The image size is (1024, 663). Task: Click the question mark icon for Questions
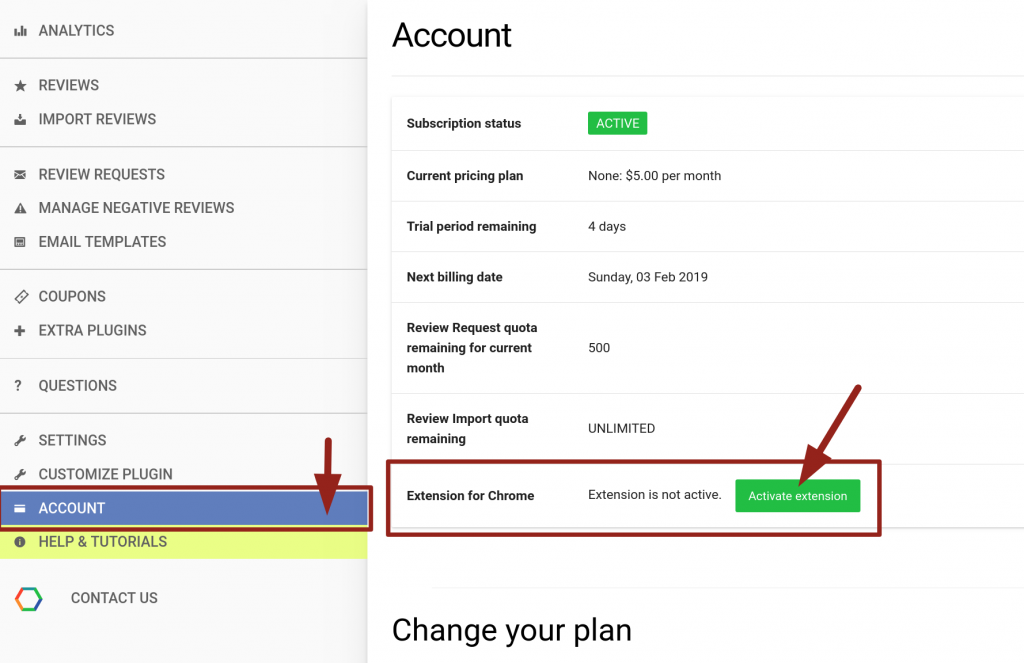(18, 385)
